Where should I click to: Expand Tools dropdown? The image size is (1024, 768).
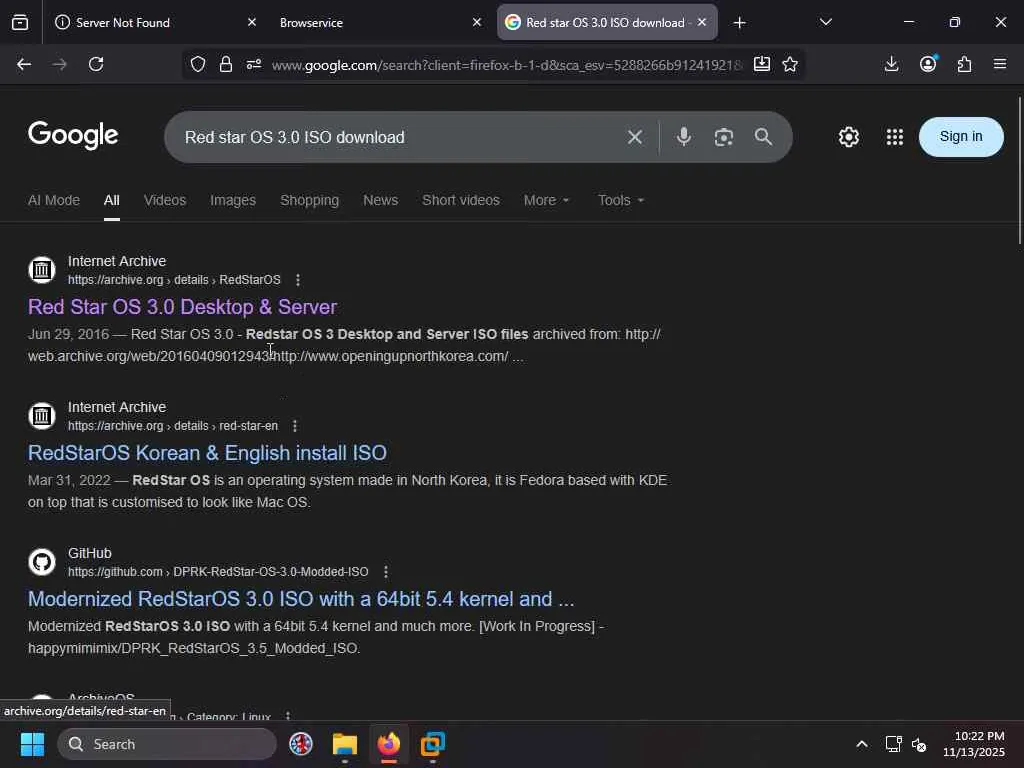coord(620,200)
